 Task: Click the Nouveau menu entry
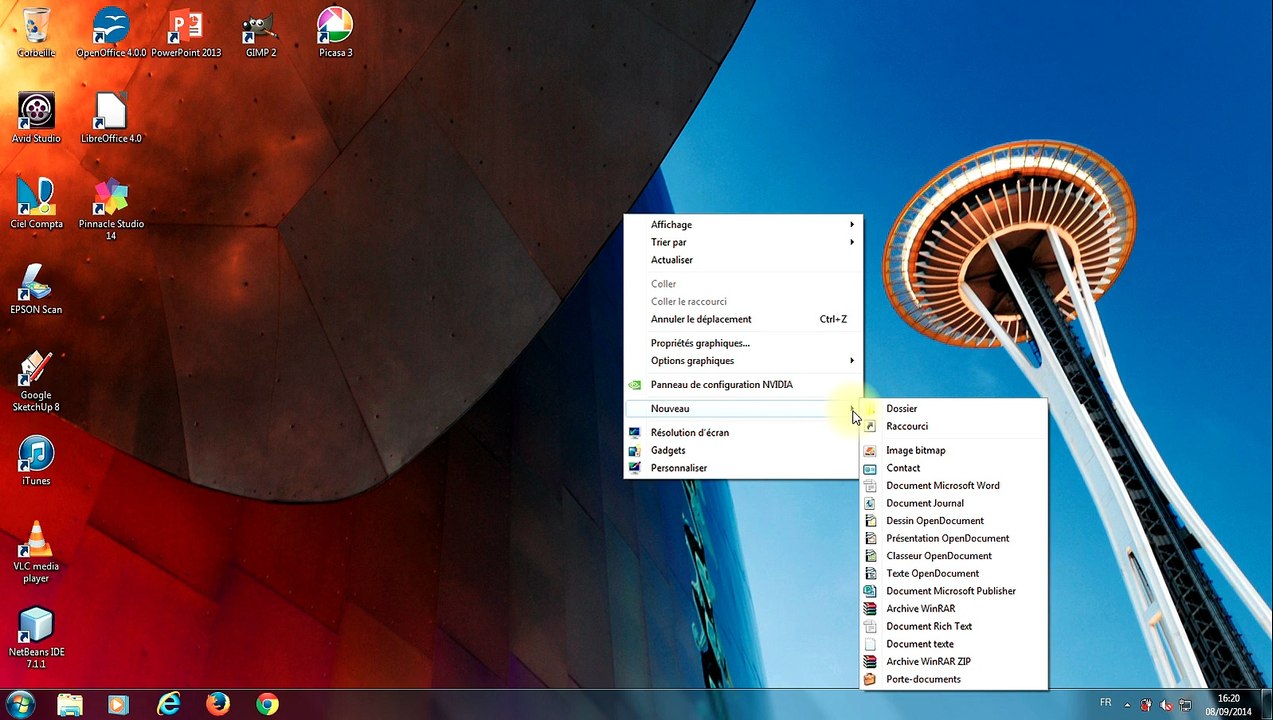coord(743,409)
